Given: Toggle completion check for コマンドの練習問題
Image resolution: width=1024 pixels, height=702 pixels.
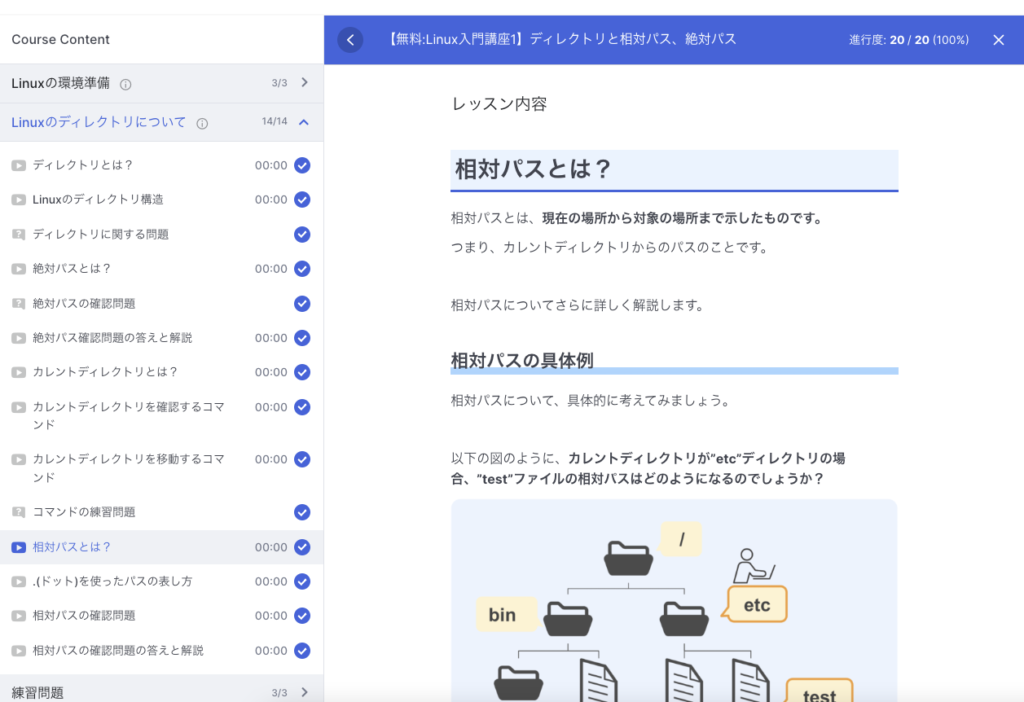Looking at the screenshot, I should [x=302, y=512].
